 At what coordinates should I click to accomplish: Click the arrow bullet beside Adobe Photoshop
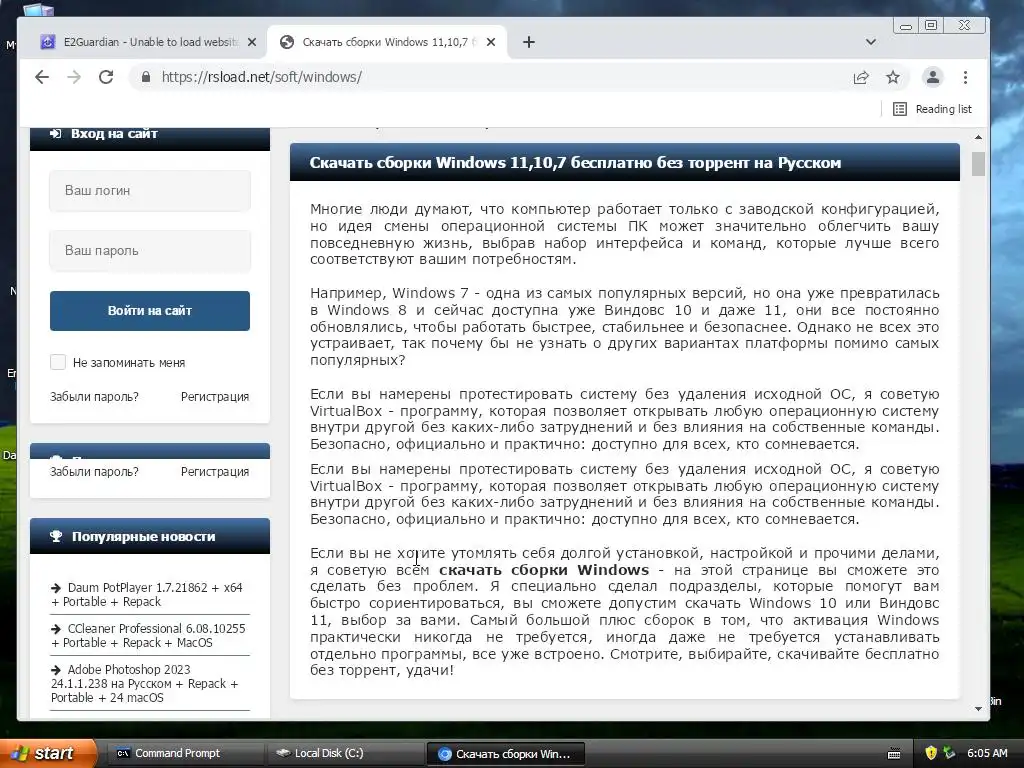tap(56, 670)
